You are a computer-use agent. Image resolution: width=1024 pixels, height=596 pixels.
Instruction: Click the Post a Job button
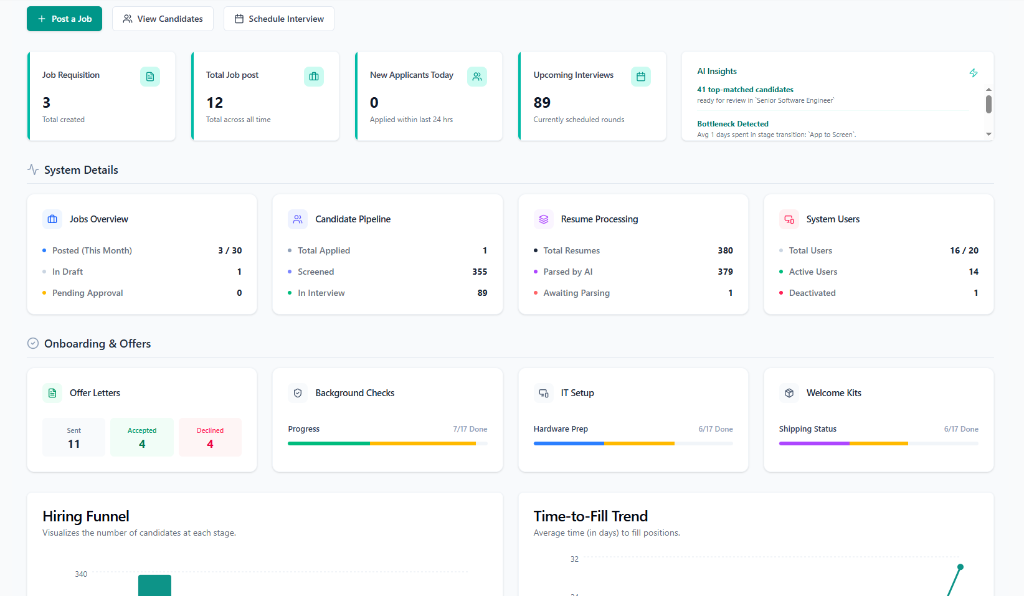(64, 19)
